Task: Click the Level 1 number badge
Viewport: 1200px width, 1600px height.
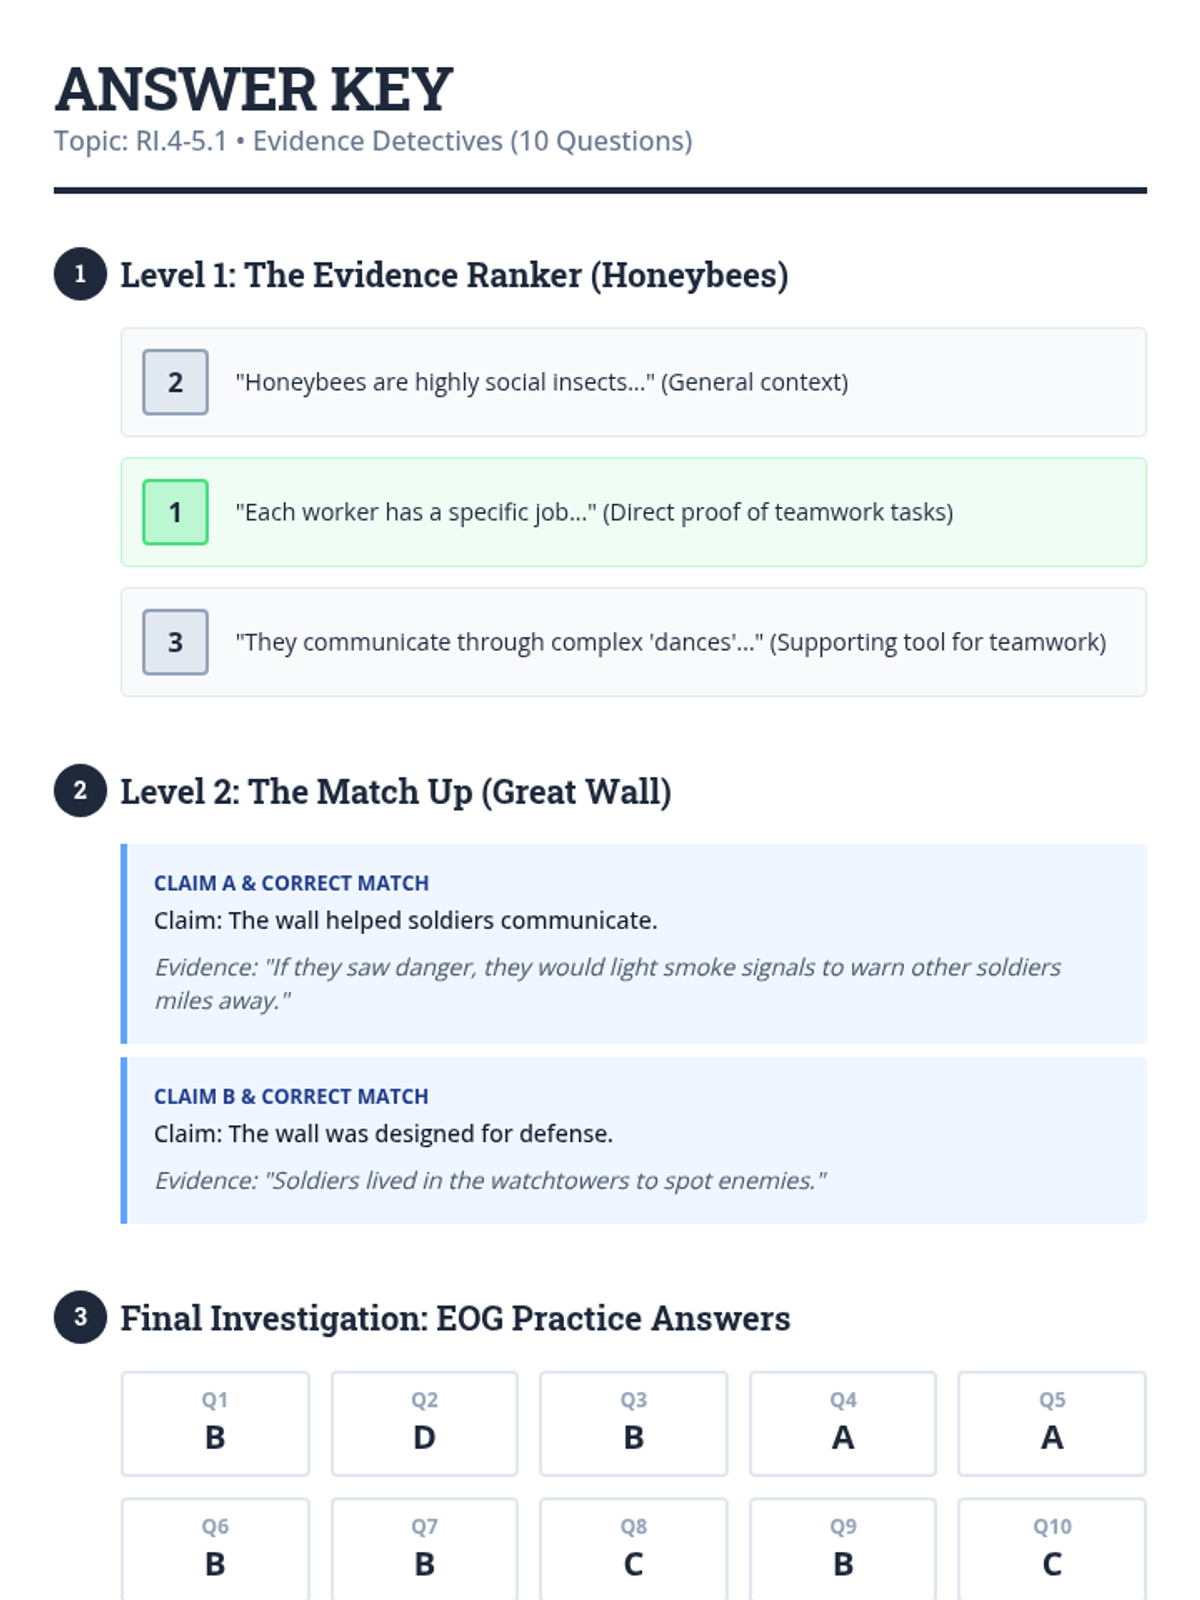Action: pyautogui.click(x=80, y=274)
